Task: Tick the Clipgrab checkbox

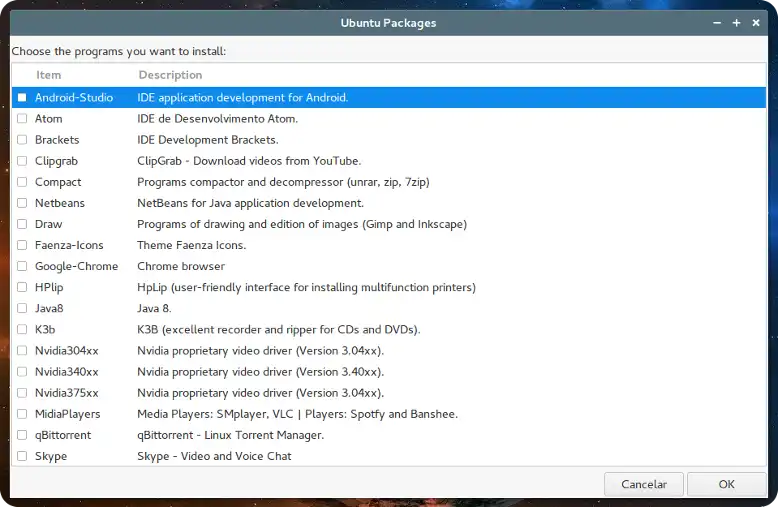Action: tap(22, 161)
